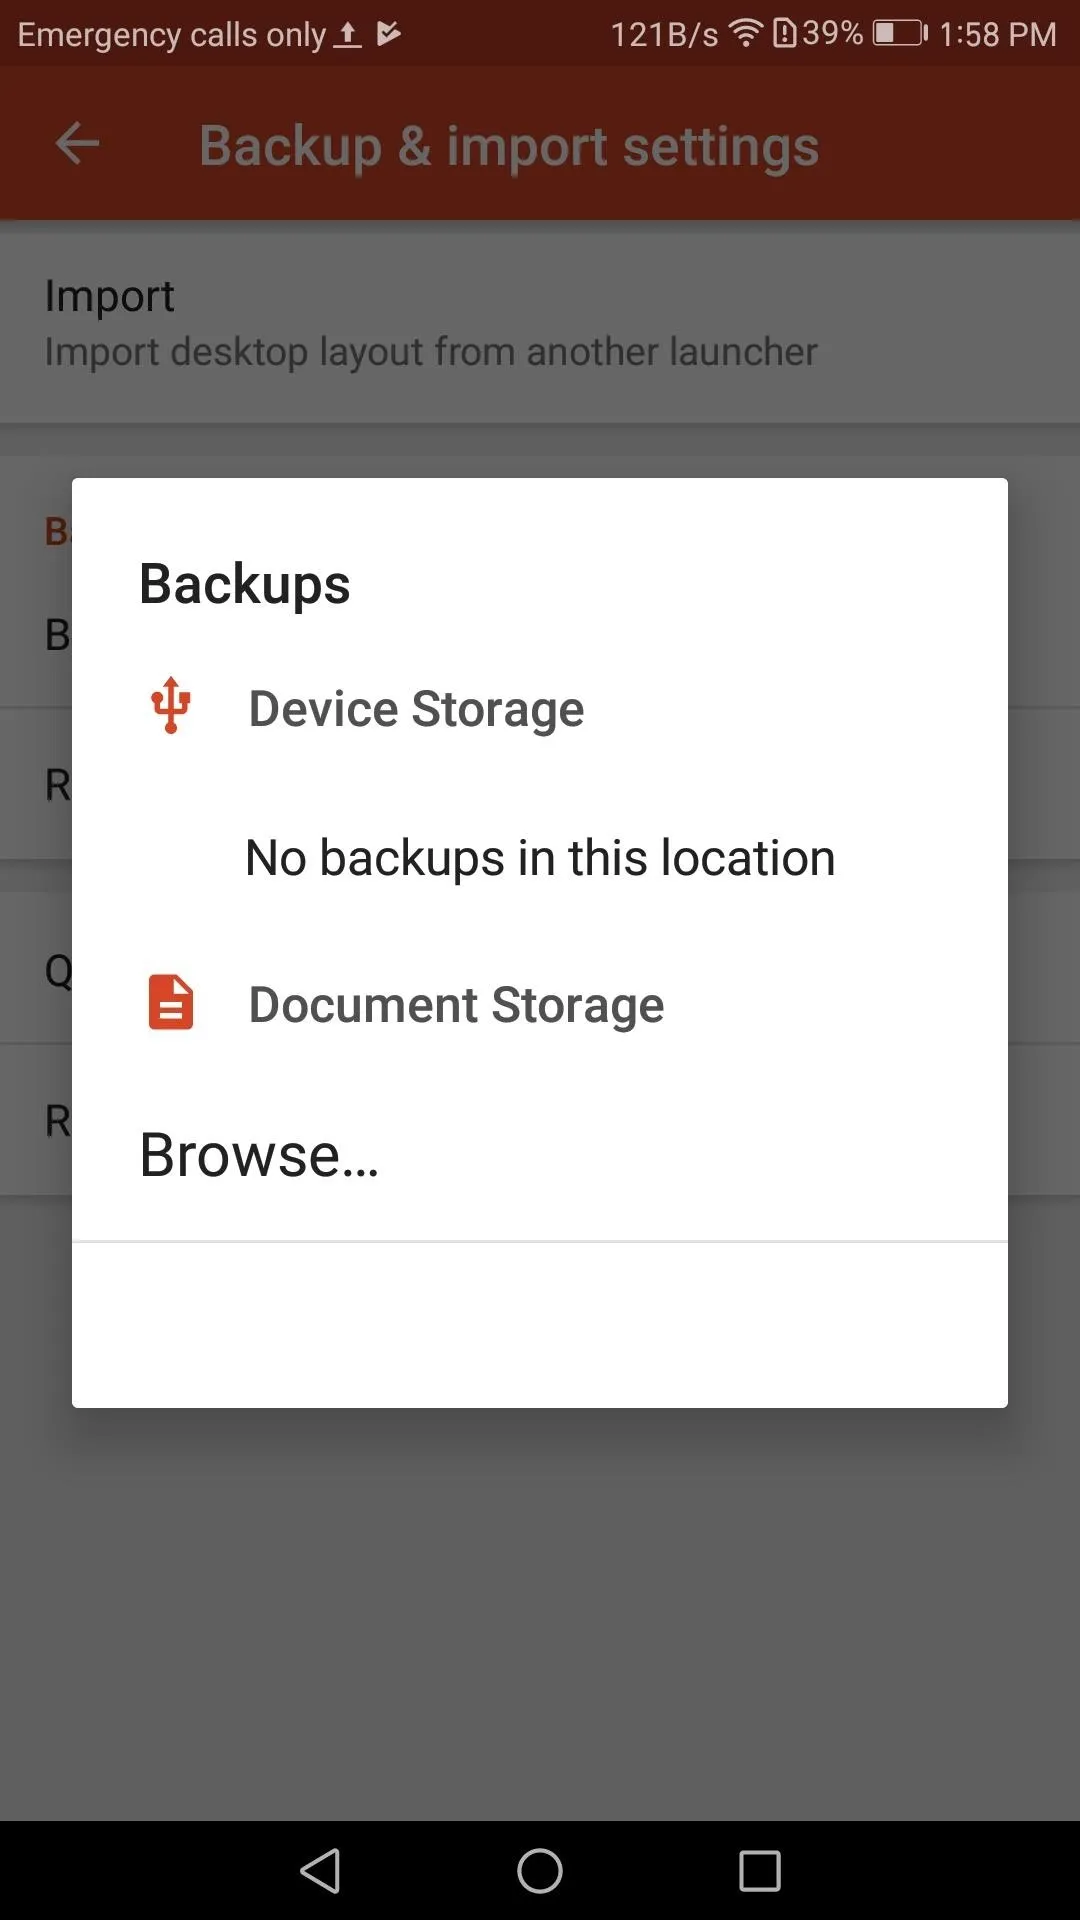Tap the back arrow in header
This screenshot has width=1080, height=1920.
click(77, 144)
